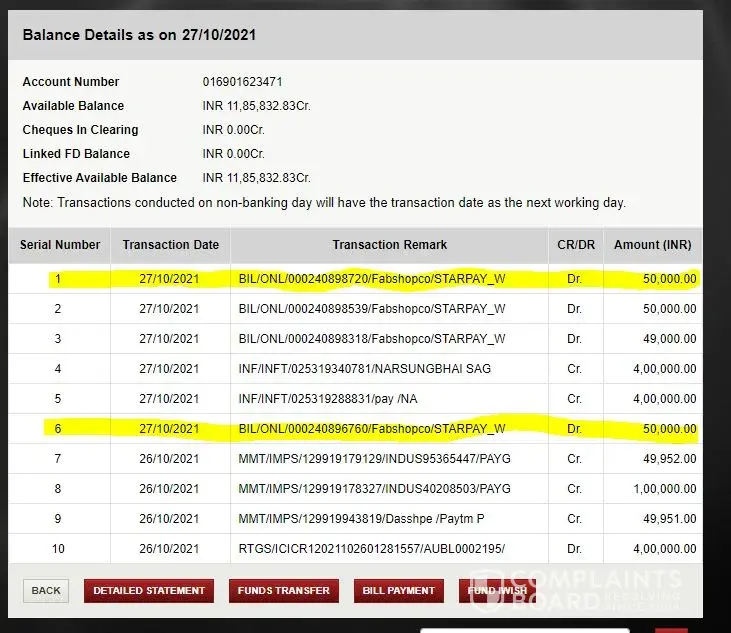
Task: Select transaction remark ending 000240898720/Fabshopco/STARPAY_W
Action: tap(372, 279)
